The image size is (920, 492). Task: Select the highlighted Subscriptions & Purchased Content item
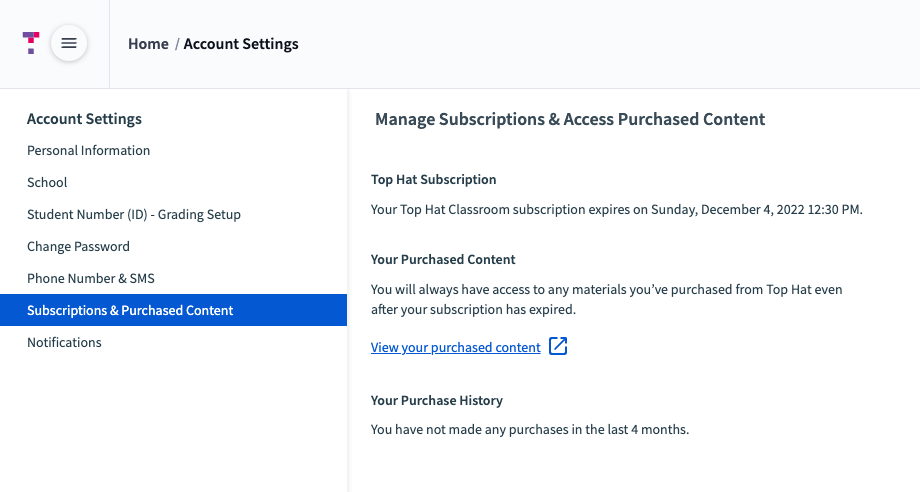click(130, 310)
